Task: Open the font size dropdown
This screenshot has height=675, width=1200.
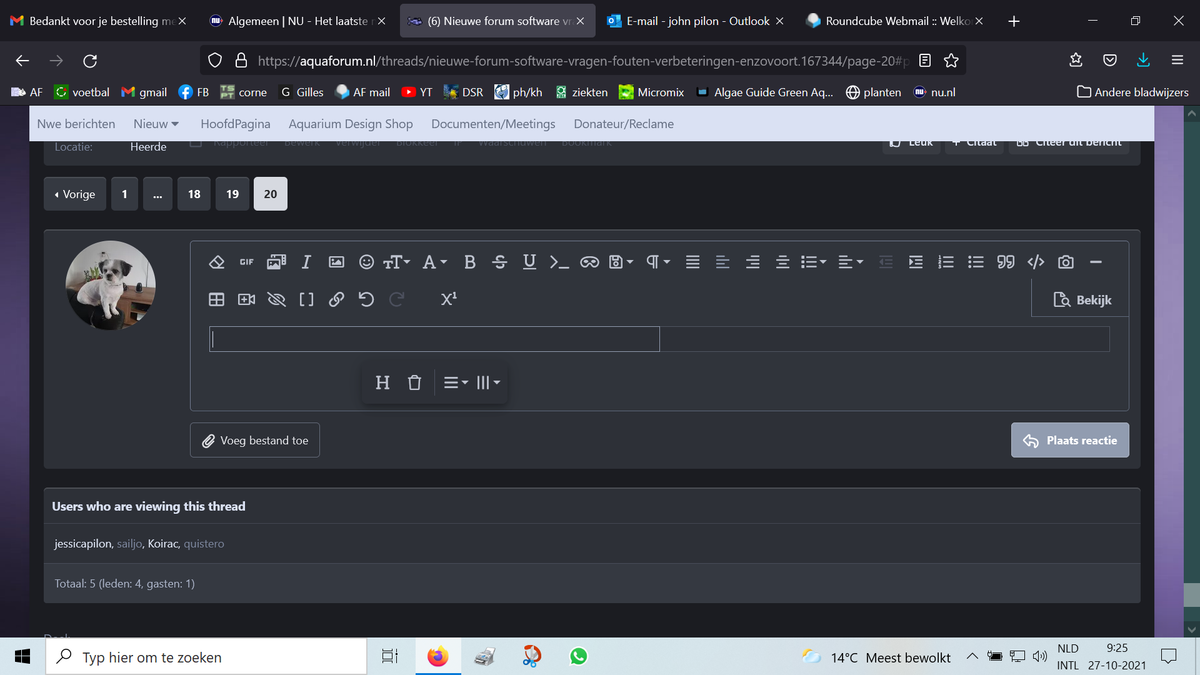Action: [397, 262]
